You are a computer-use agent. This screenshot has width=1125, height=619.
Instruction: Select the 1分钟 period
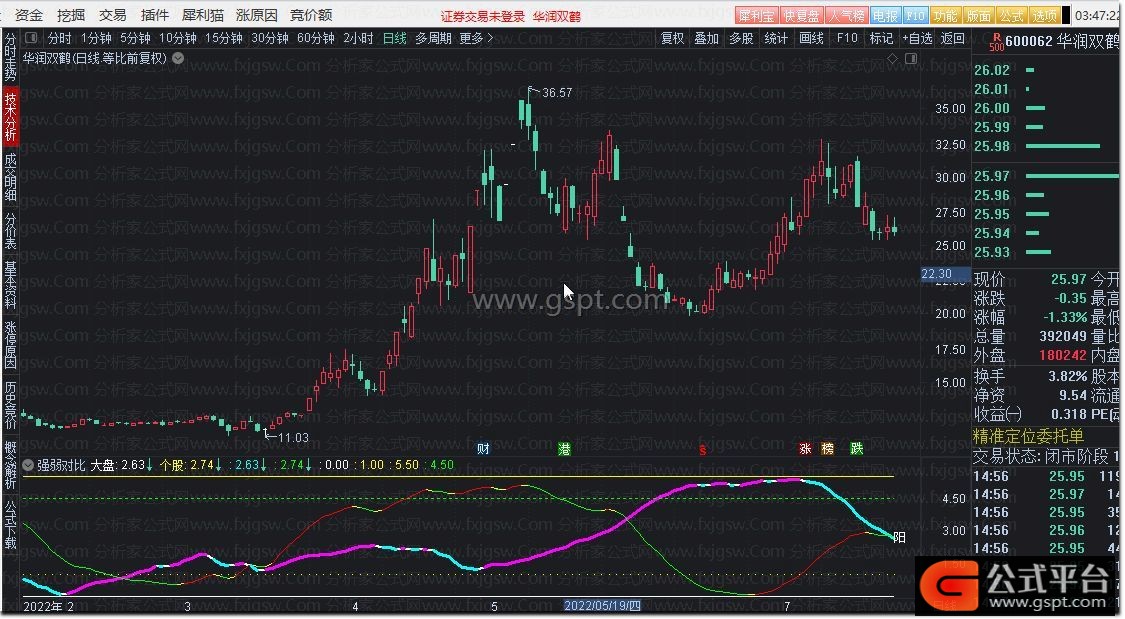tap(96, 38)
